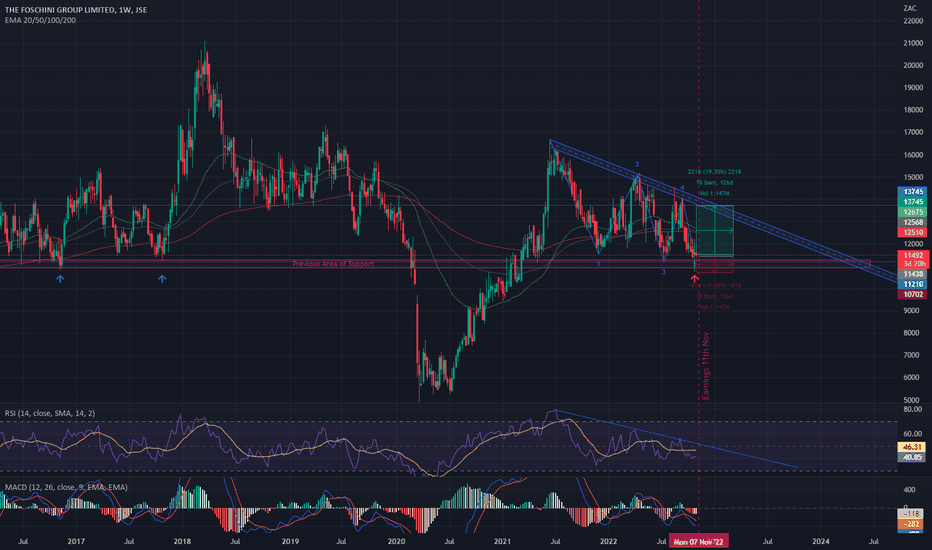The width and height of the screenshot is (932, 550).
Task: Select the Previous Area of Support text
Action: [333, 264]
